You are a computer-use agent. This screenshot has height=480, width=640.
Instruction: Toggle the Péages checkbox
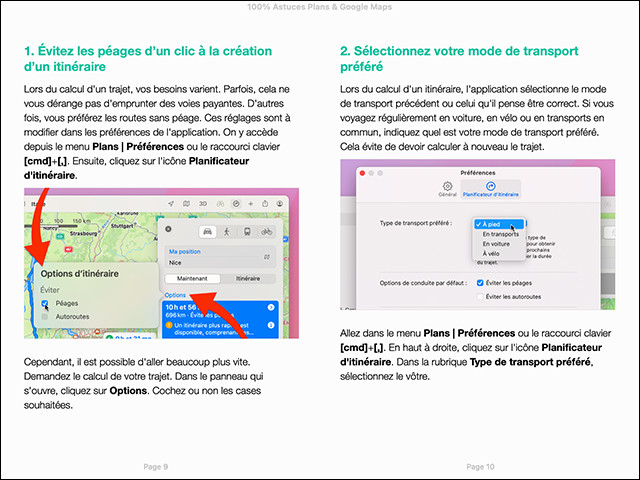coord(45,302)
